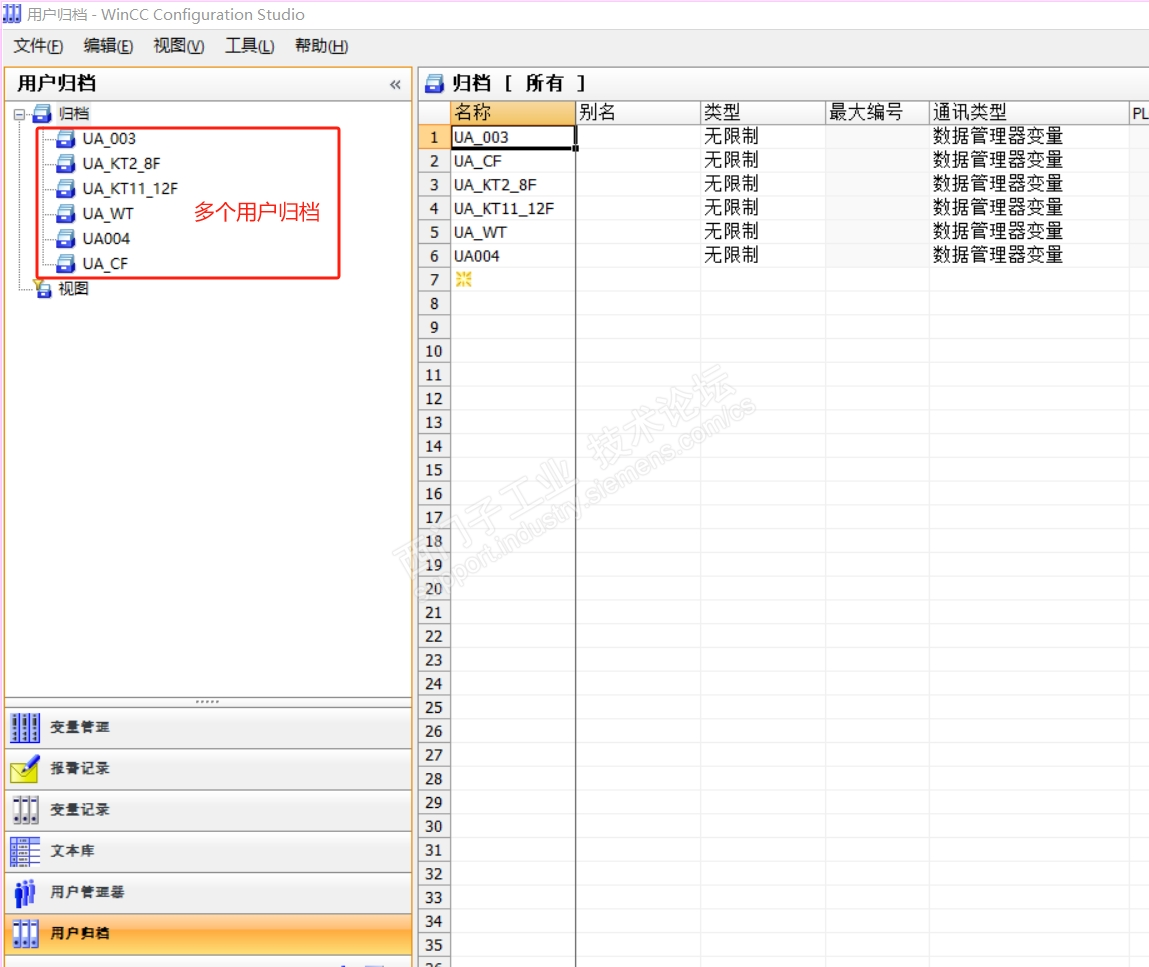Click the UA_WT archive icon in tree

(x=66, y=213)
